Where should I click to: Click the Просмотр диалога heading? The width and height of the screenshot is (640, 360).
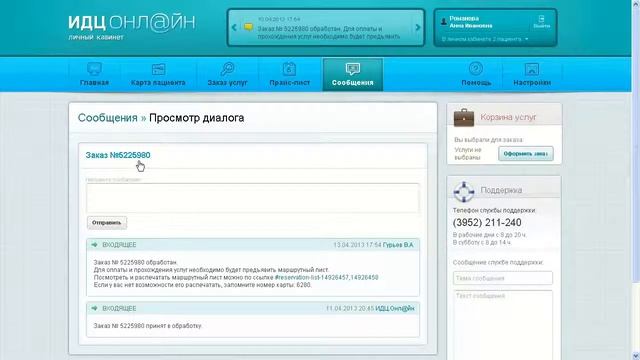tap(197, 118)
